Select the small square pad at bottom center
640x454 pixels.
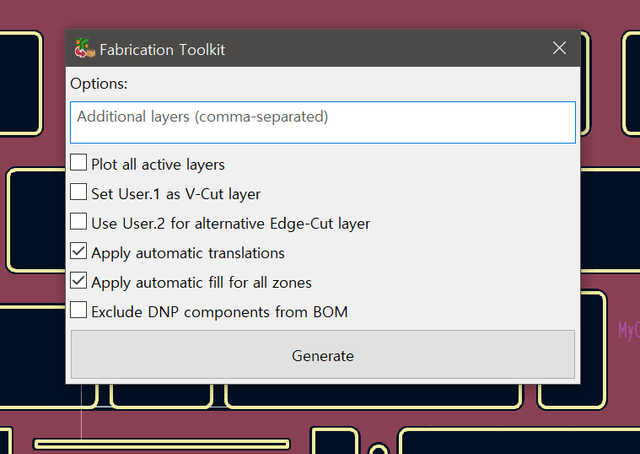(x=334, y=440)
